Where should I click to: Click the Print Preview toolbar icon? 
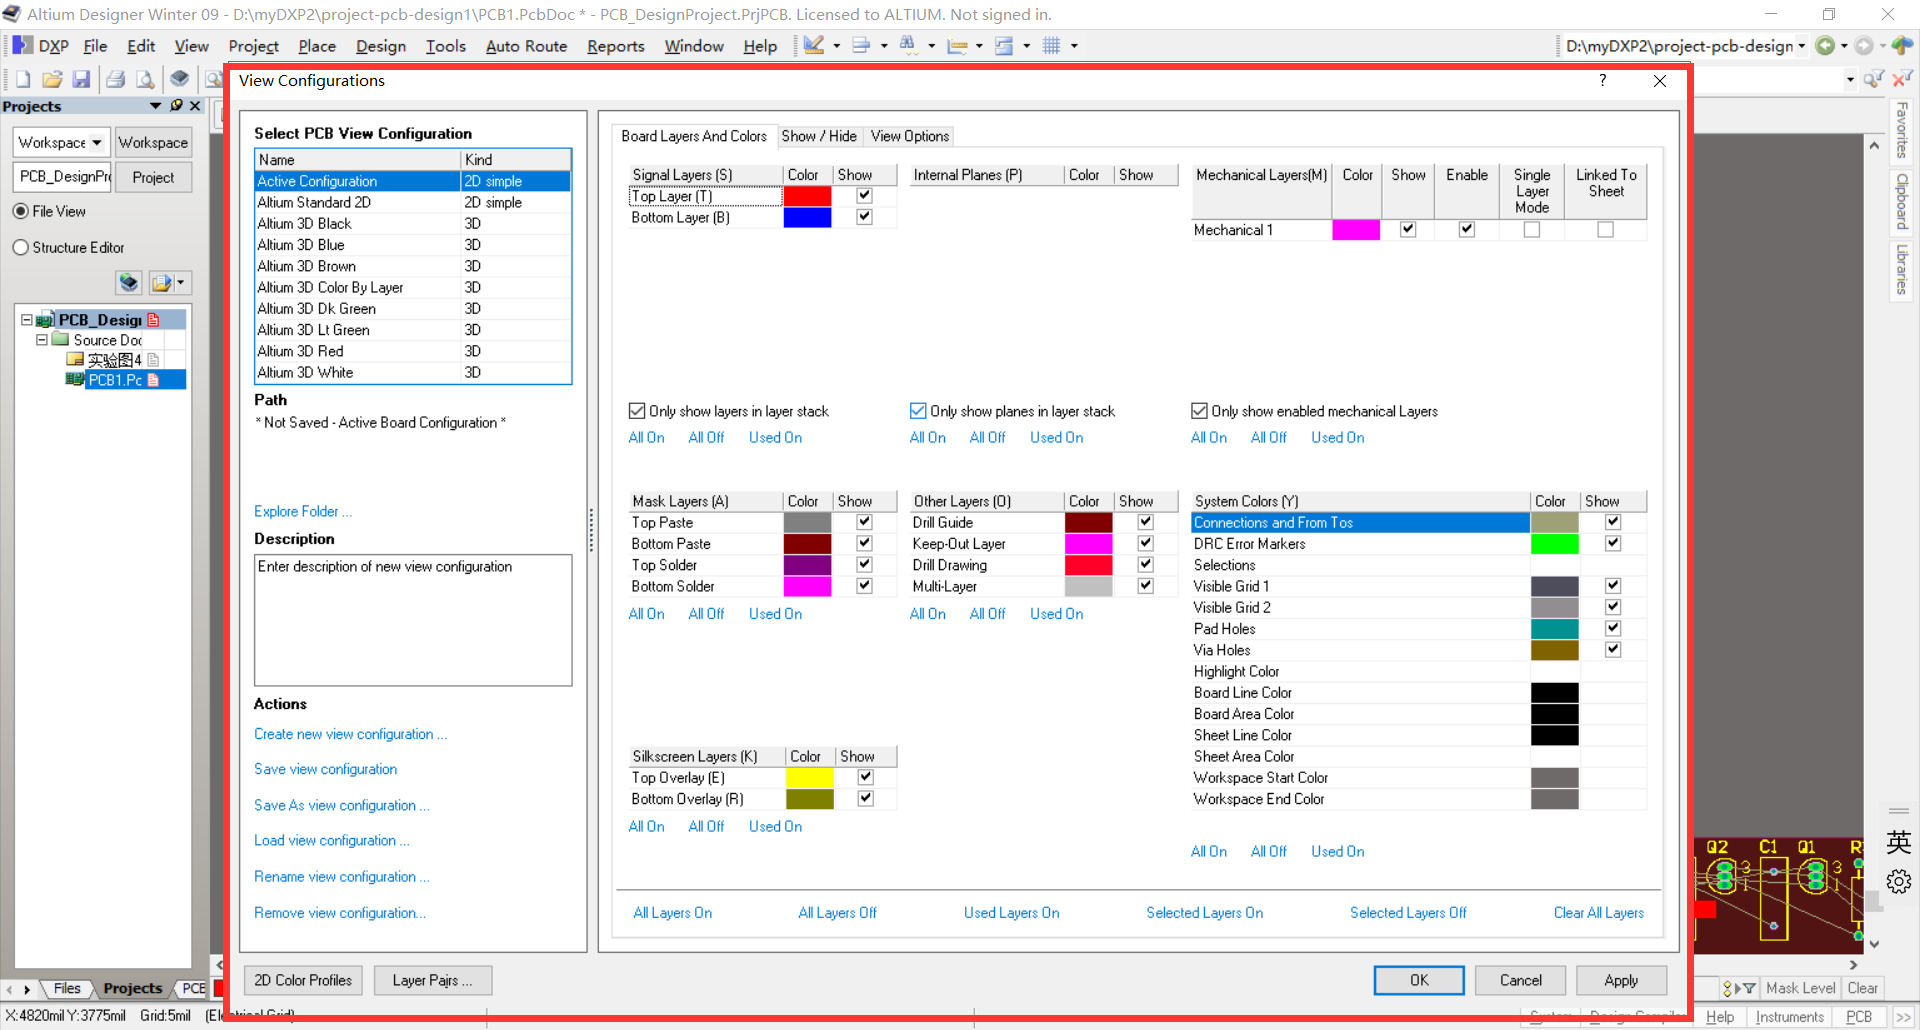click(x=146, y=79)
